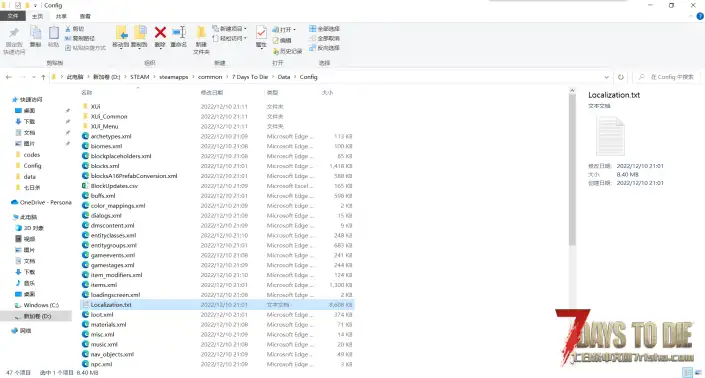Go up one folder level
The width and height of the screenshot is (705, 378).
click(x=43, y=77)
